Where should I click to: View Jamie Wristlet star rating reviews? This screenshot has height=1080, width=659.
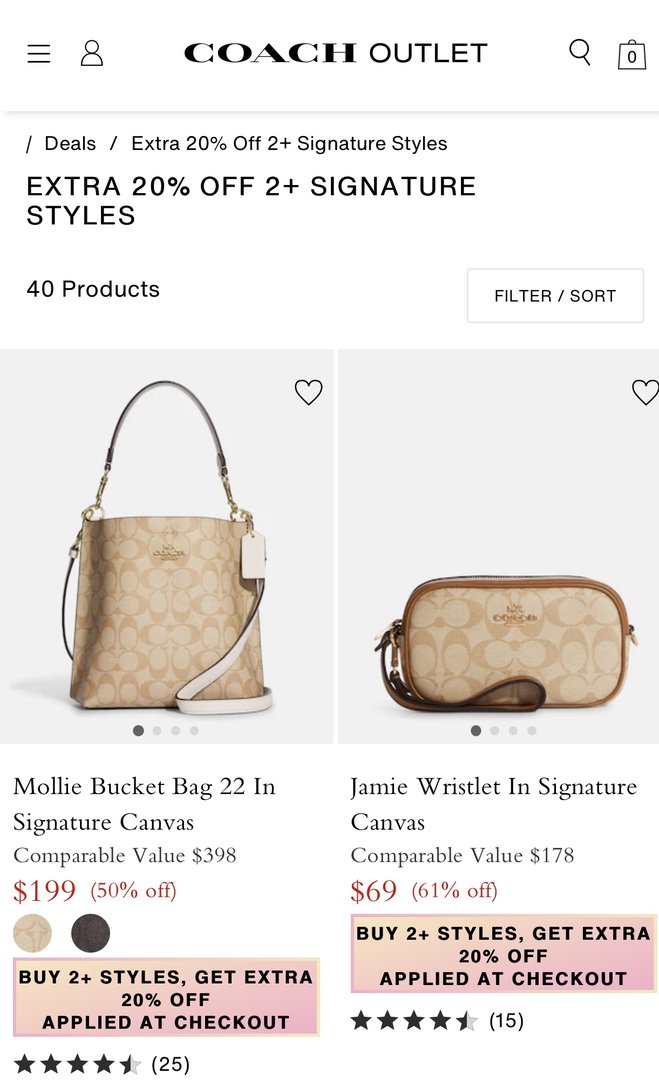[437, 1021]
